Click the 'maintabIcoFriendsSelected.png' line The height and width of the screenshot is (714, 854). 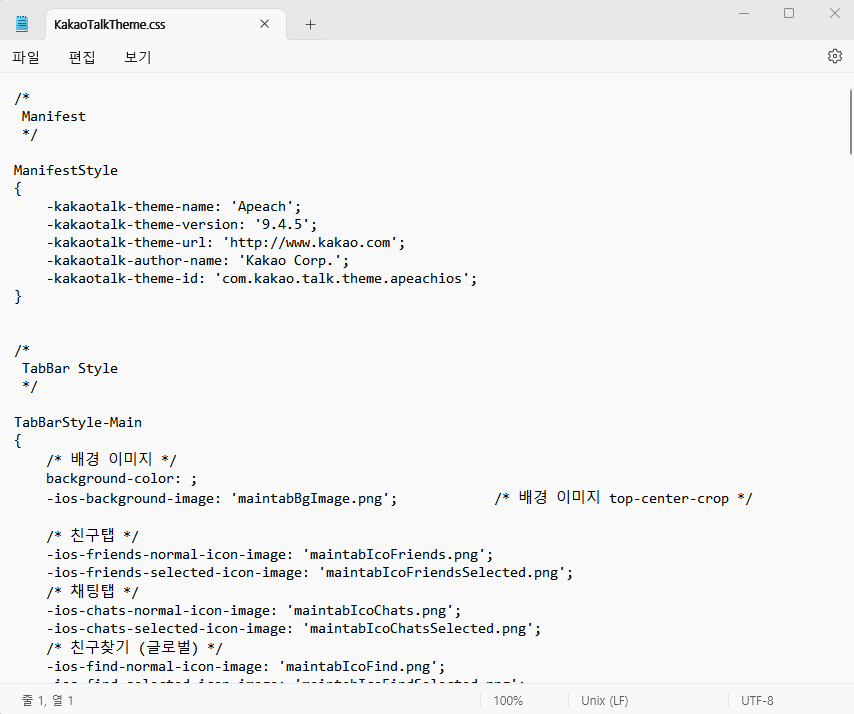click(310, 572)
